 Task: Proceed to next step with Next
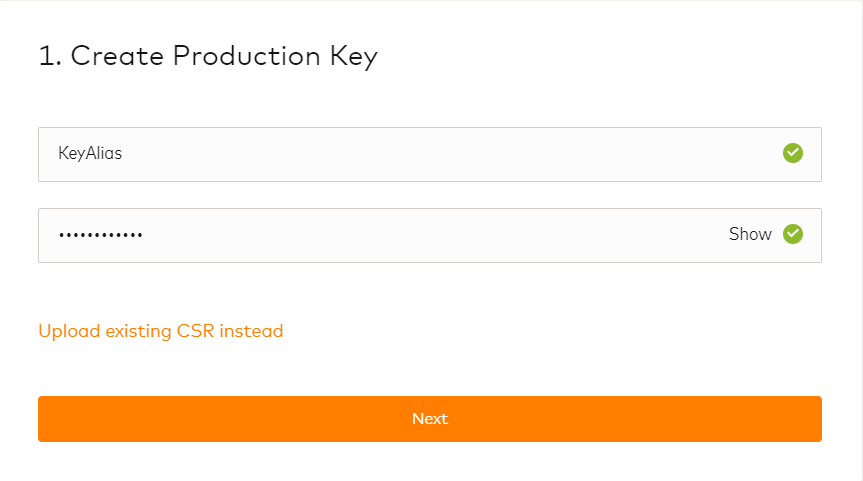[x=430, y=418]
